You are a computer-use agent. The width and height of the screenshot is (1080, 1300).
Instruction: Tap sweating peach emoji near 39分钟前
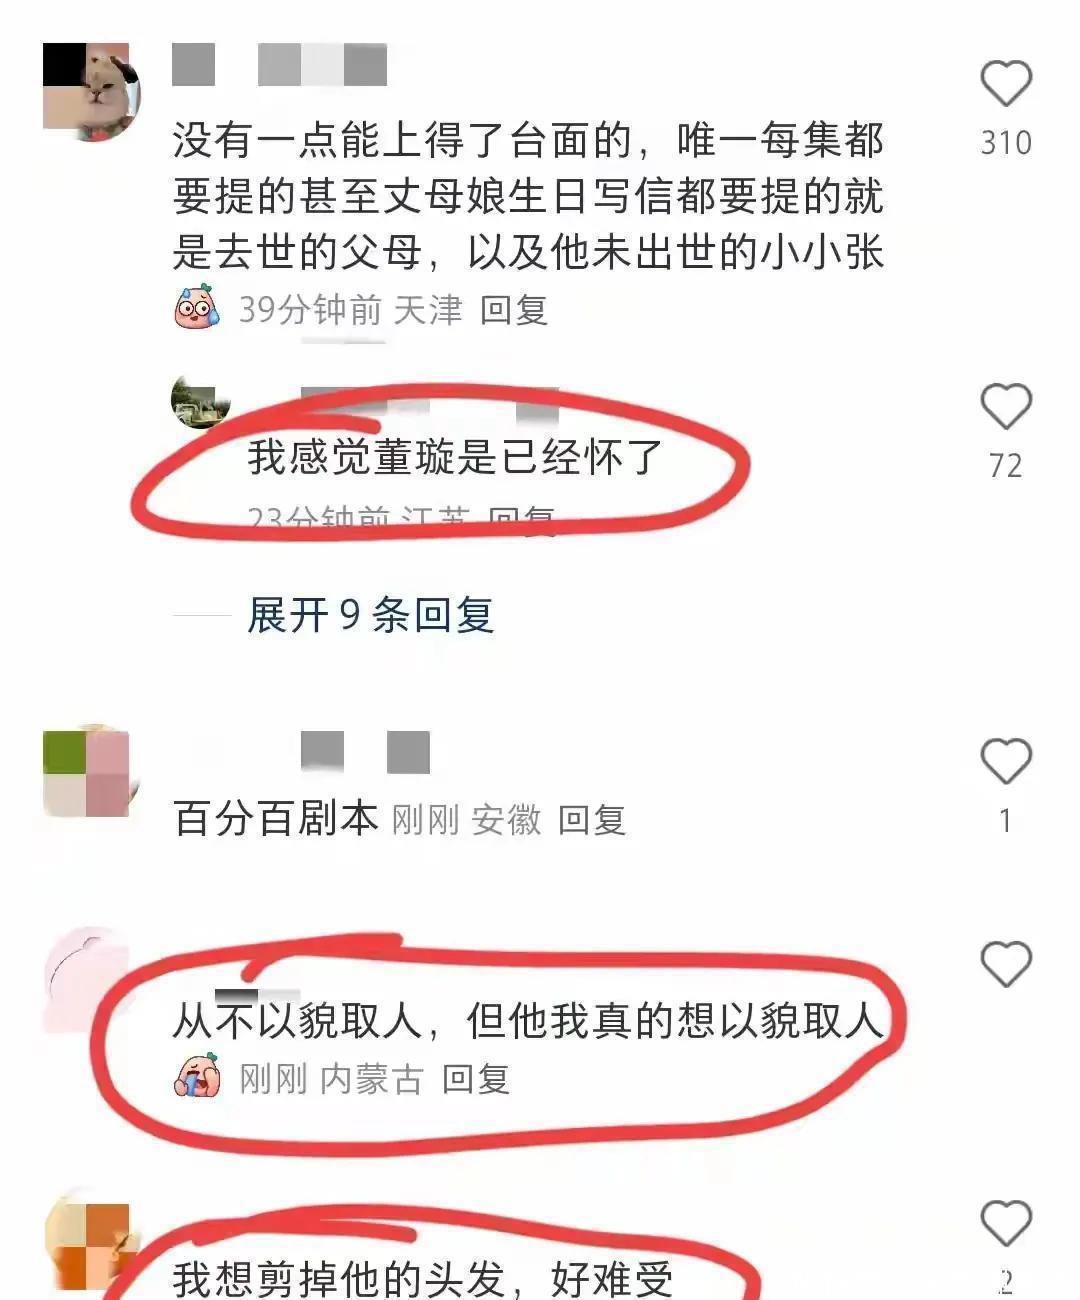point(197,307)
